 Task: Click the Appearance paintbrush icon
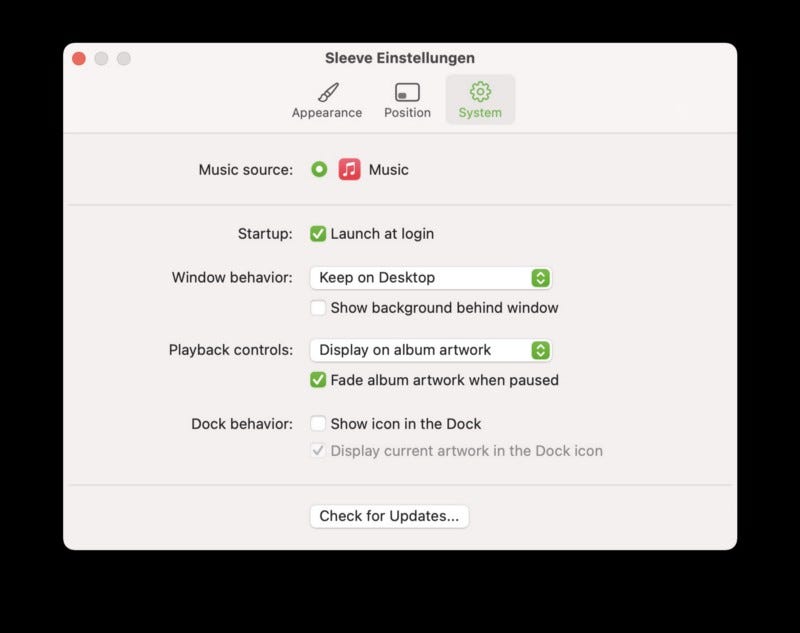coord(328,92)
